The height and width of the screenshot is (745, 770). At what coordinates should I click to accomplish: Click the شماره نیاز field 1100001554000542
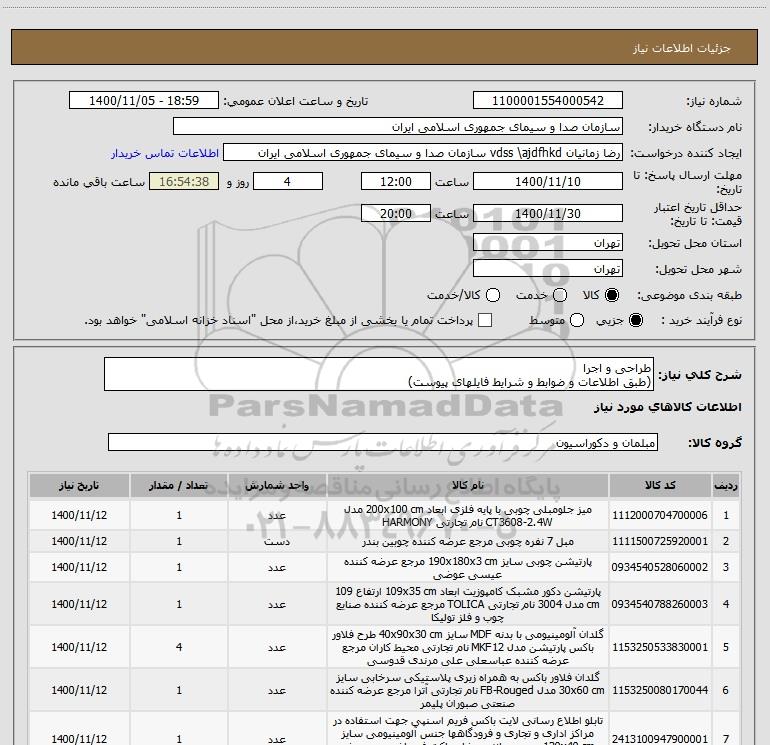coord(547,101)
